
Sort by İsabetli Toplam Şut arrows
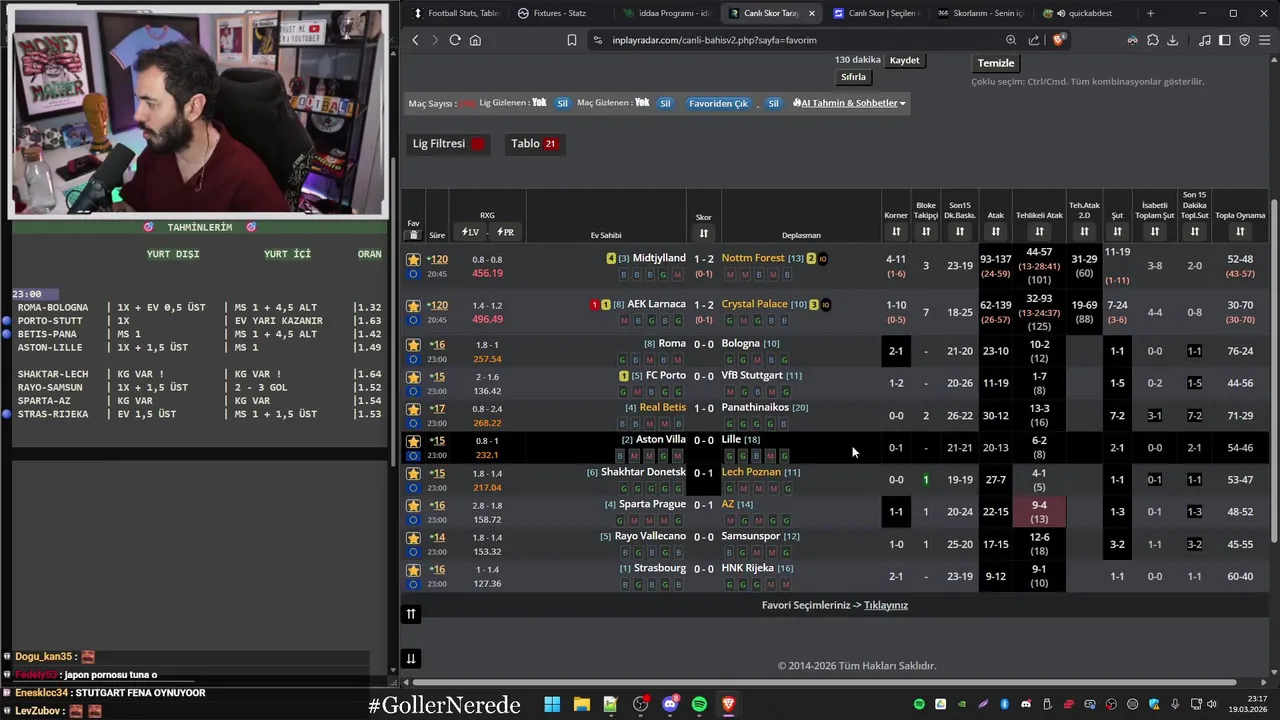[x=1155, y=232]
